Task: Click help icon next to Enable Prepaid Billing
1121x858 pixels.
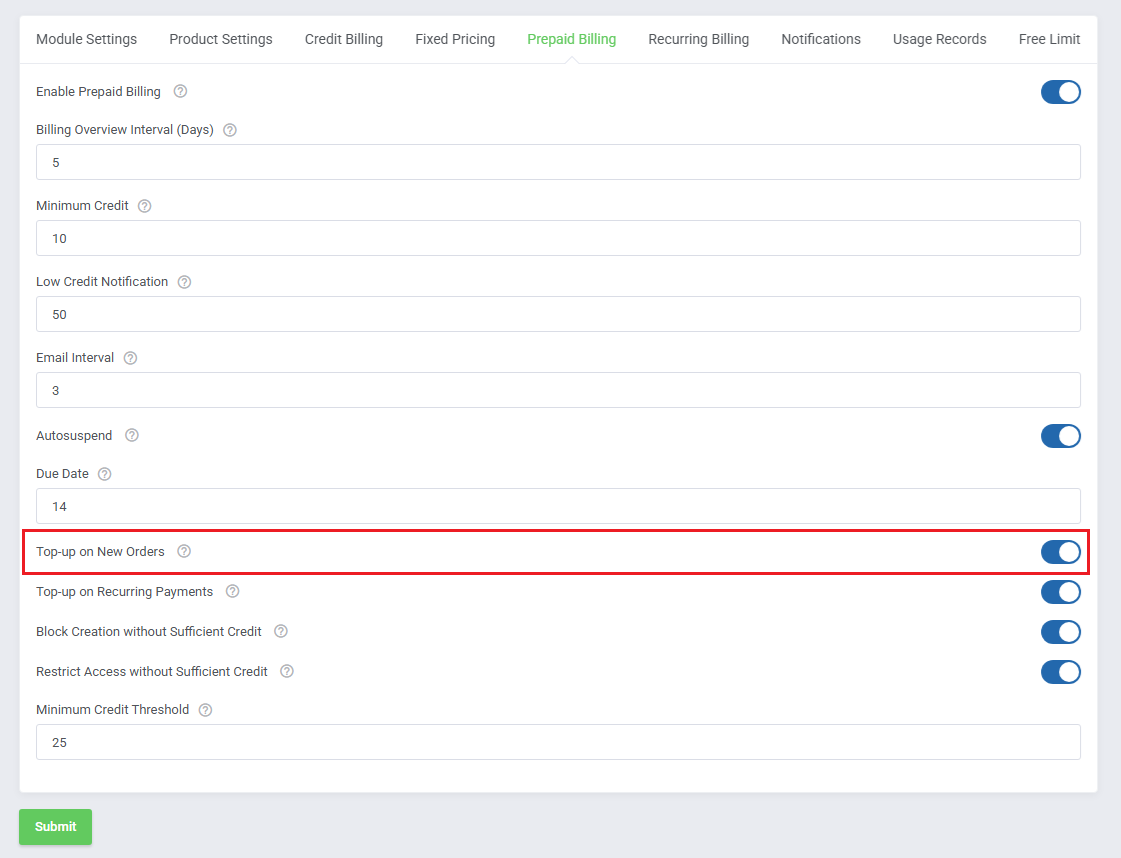Action: pyautogui.click(x=180, y=92)
